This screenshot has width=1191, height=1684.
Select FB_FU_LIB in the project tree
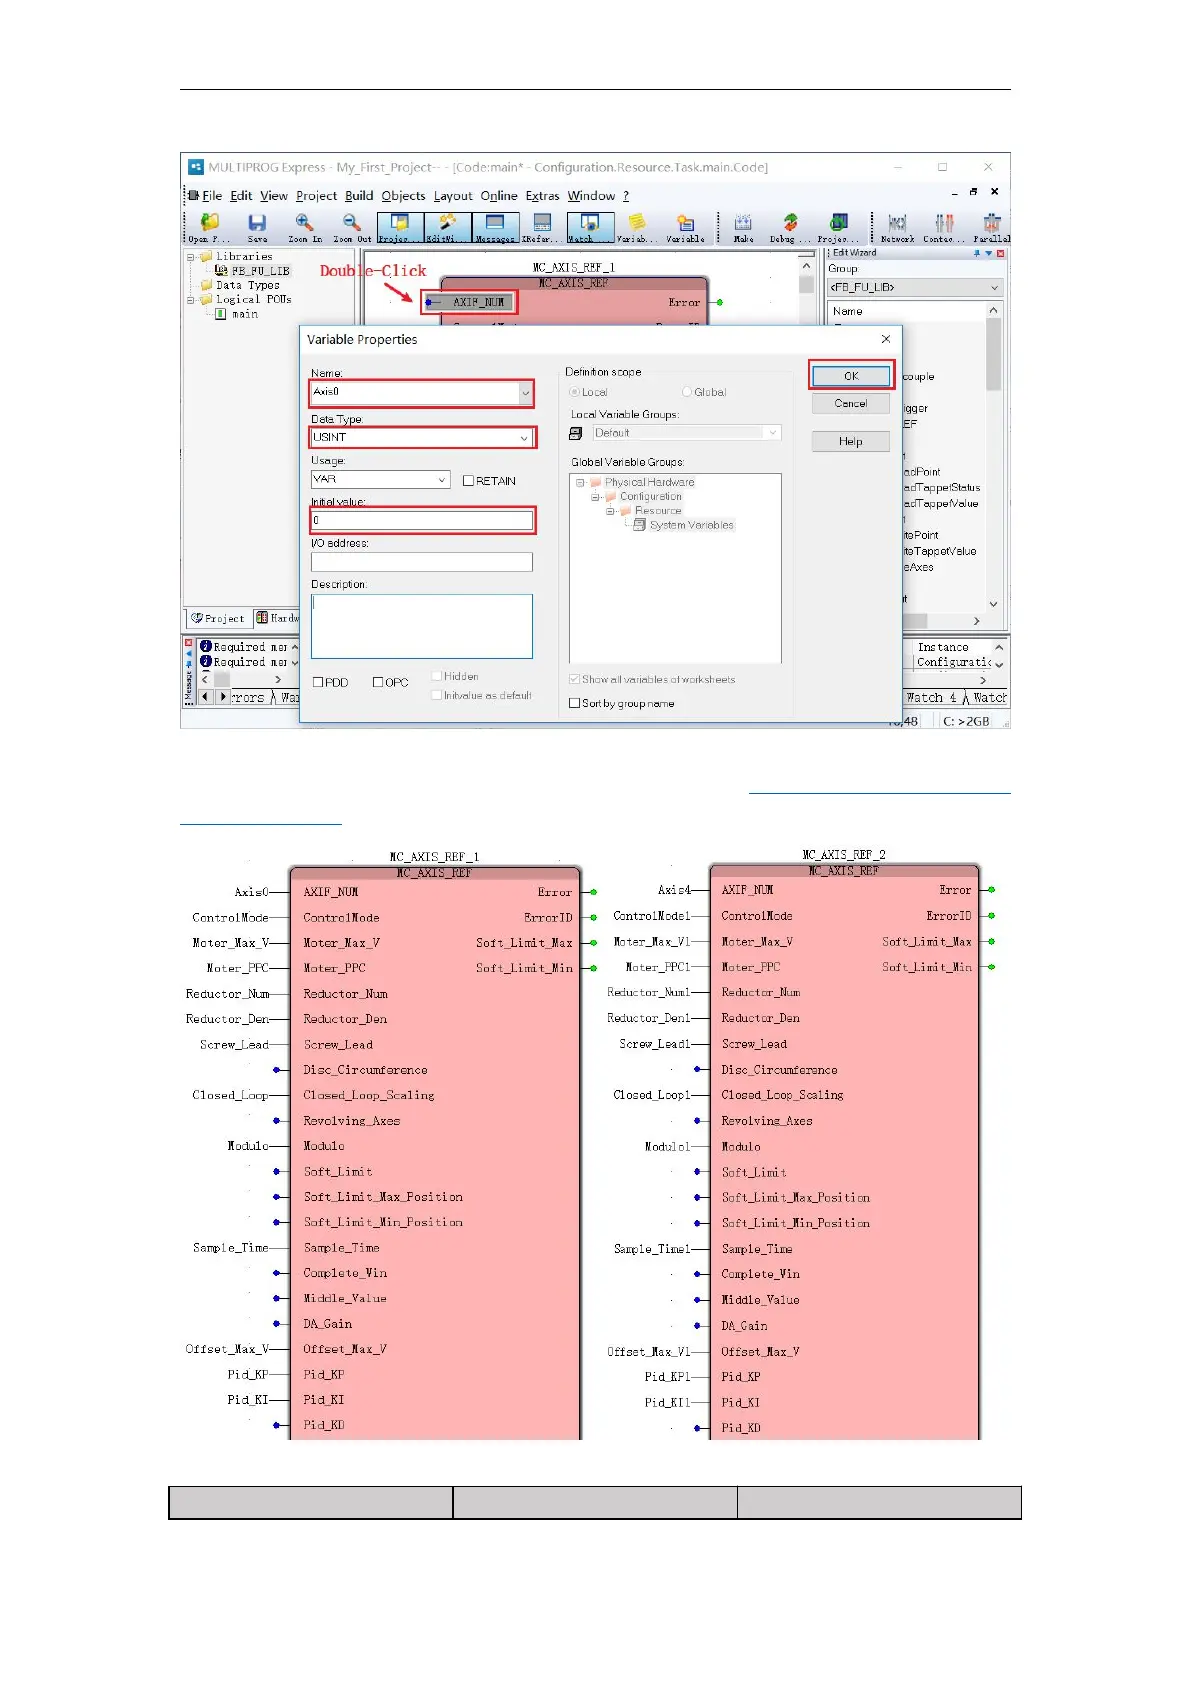(x=260, y=271)
